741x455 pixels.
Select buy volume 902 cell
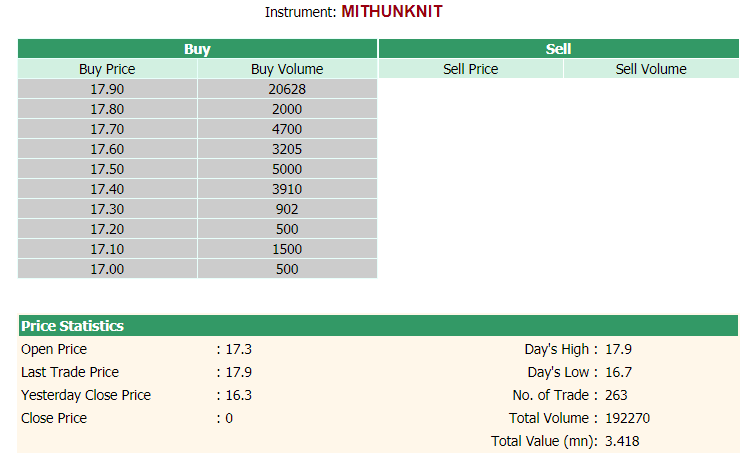[287, 209]
